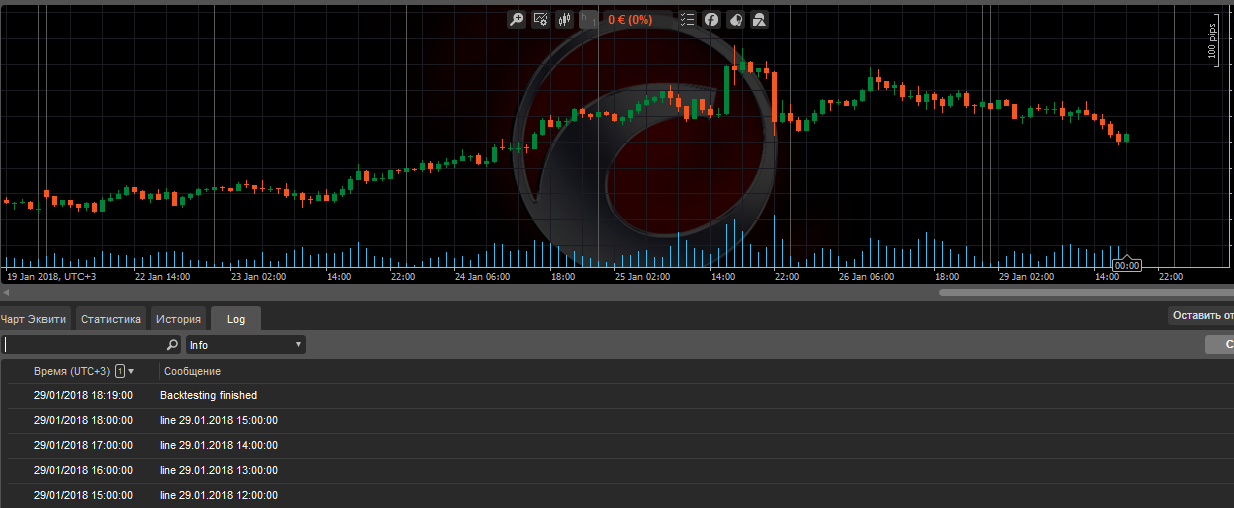This screenshot has height=508, width=1234.
Task: Open the checklist viewing options icon
Action: pyautogui.click(x=687, y=19)
